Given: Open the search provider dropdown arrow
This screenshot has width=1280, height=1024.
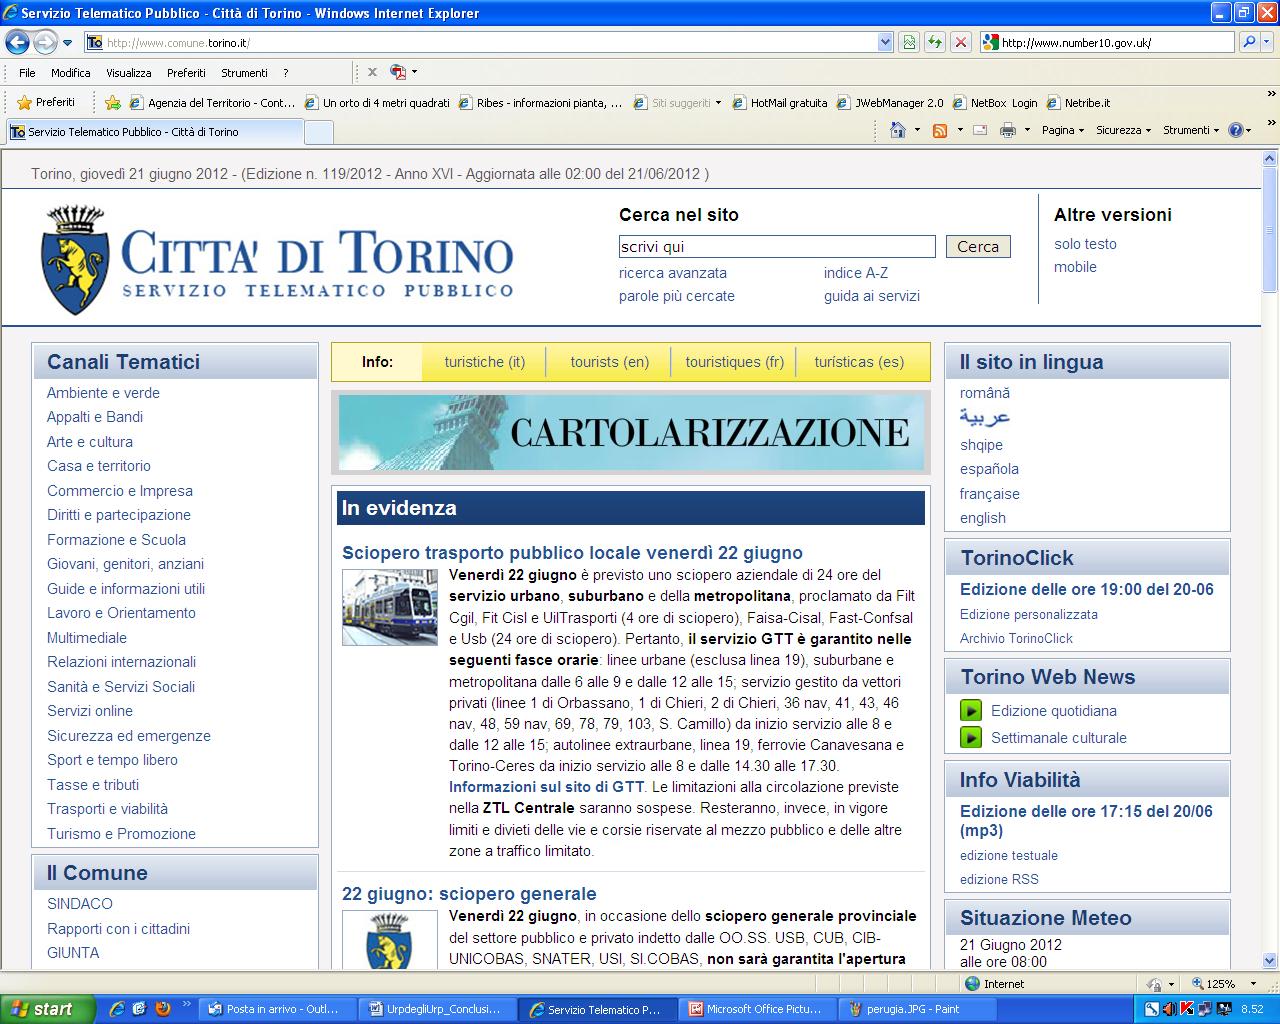Looking at the screenshot, I should click(x=1267, y=42).
